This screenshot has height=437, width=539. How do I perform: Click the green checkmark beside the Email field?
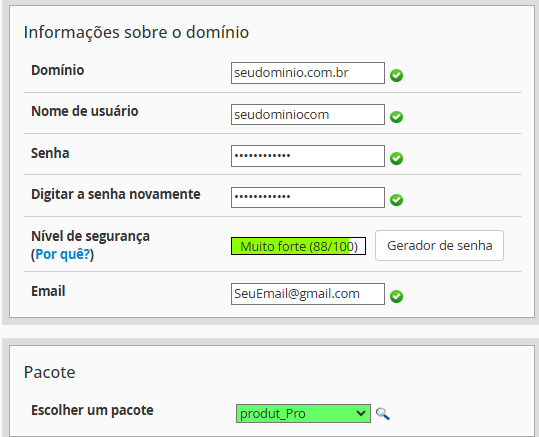coord(396,296)
